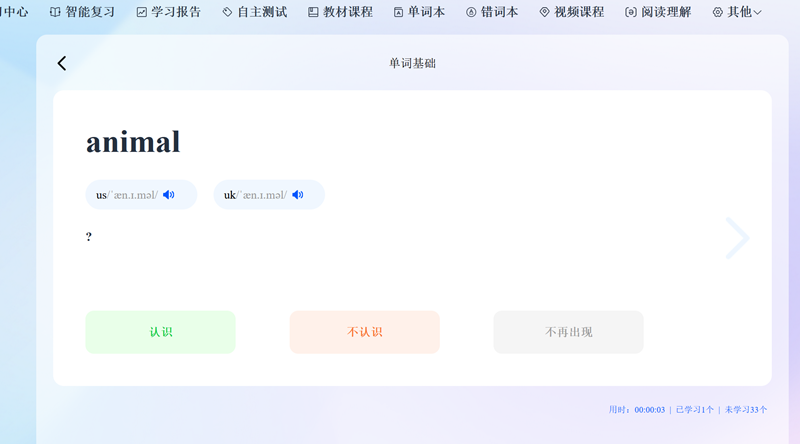The height and width of the screenshot is (444, 800).
Task: Click the 视频课程 icon
Action: pyautogui.click(x=544, y=12)
